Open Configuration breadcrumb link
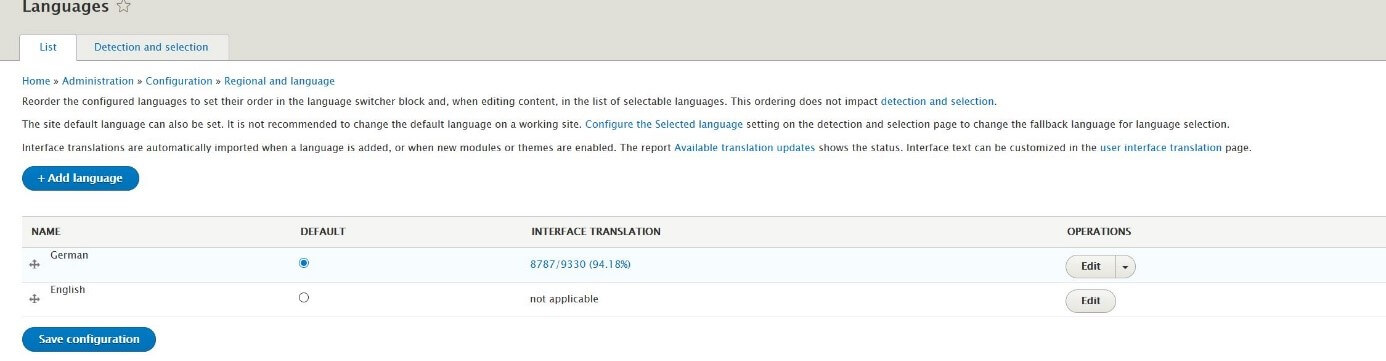Viewport: 1386px width, 361px height. click(x=179, y=81)
